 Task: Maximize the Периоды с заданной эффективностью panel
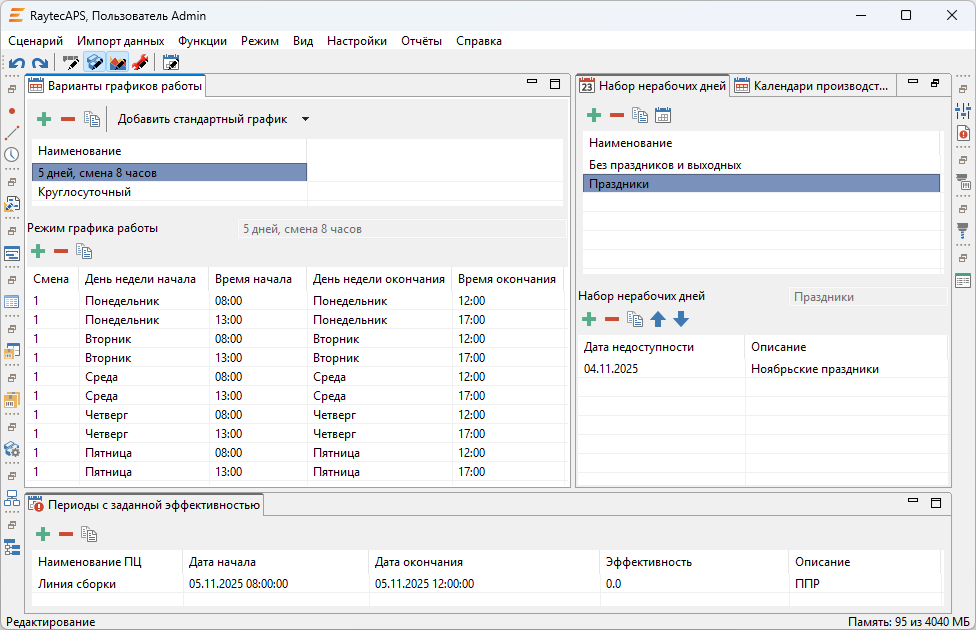coord(936,503)
